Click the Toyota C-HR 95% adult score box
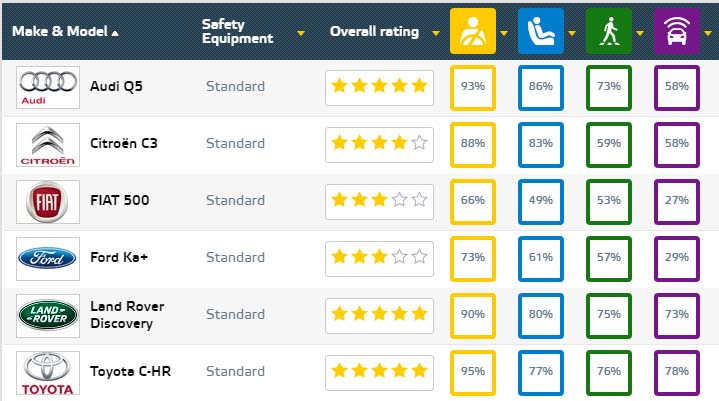Image resolution: width=719 pixels, height=401 pixels. tap(473, 372)
